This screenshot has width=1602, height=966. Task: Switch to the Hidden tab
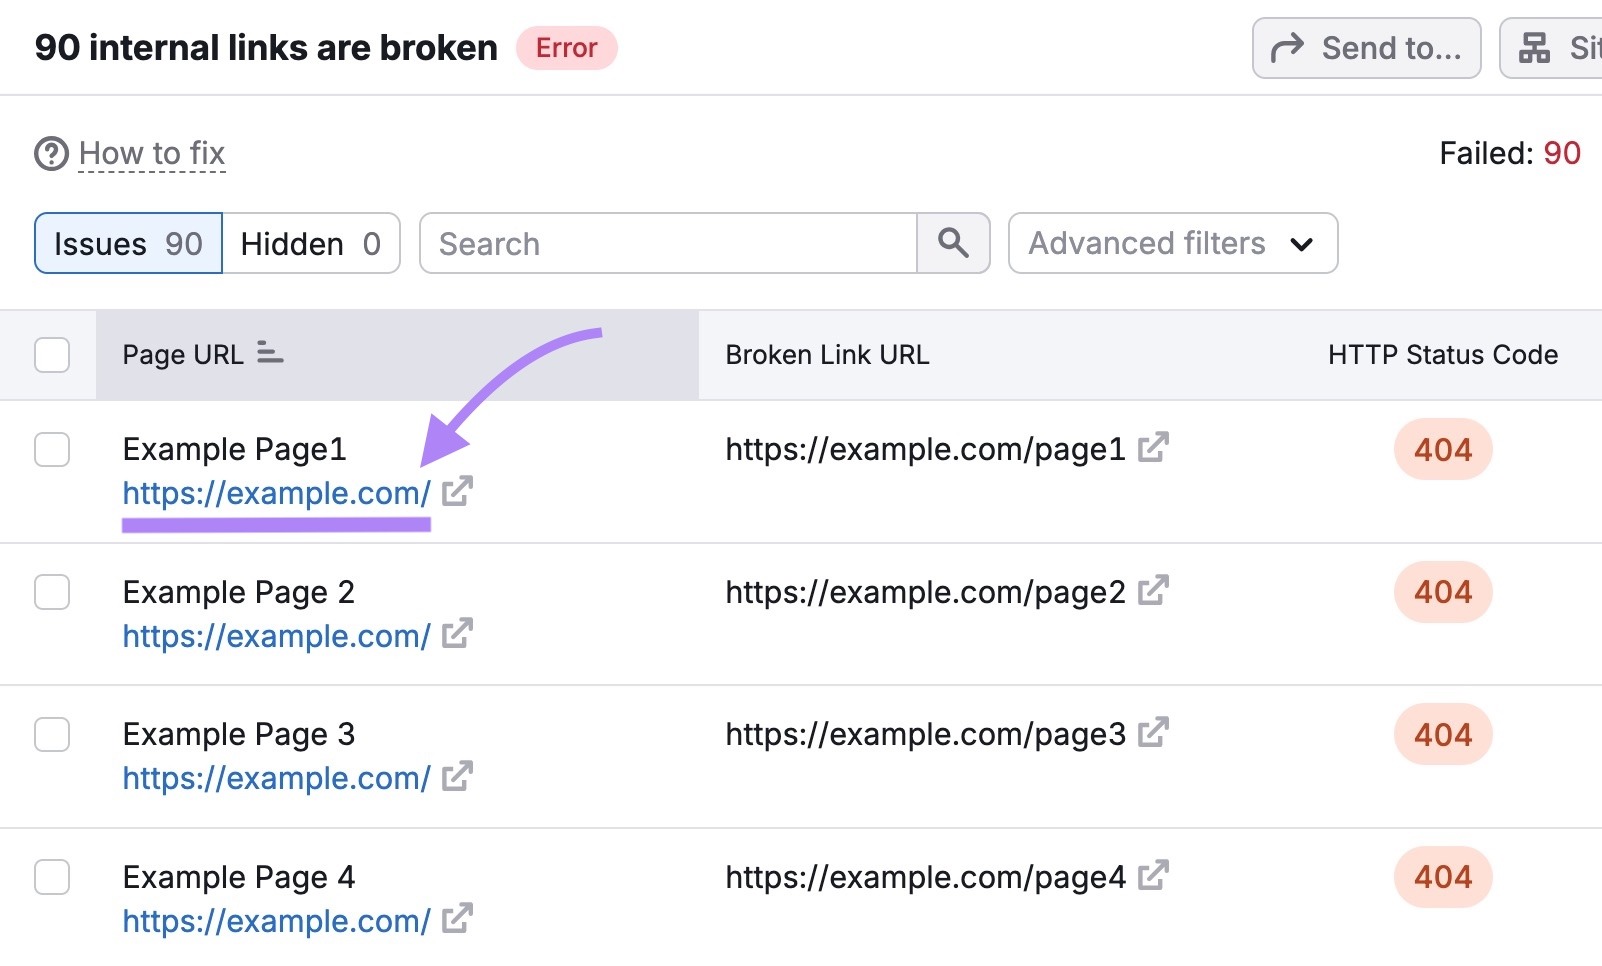click(x=311, y=243)
